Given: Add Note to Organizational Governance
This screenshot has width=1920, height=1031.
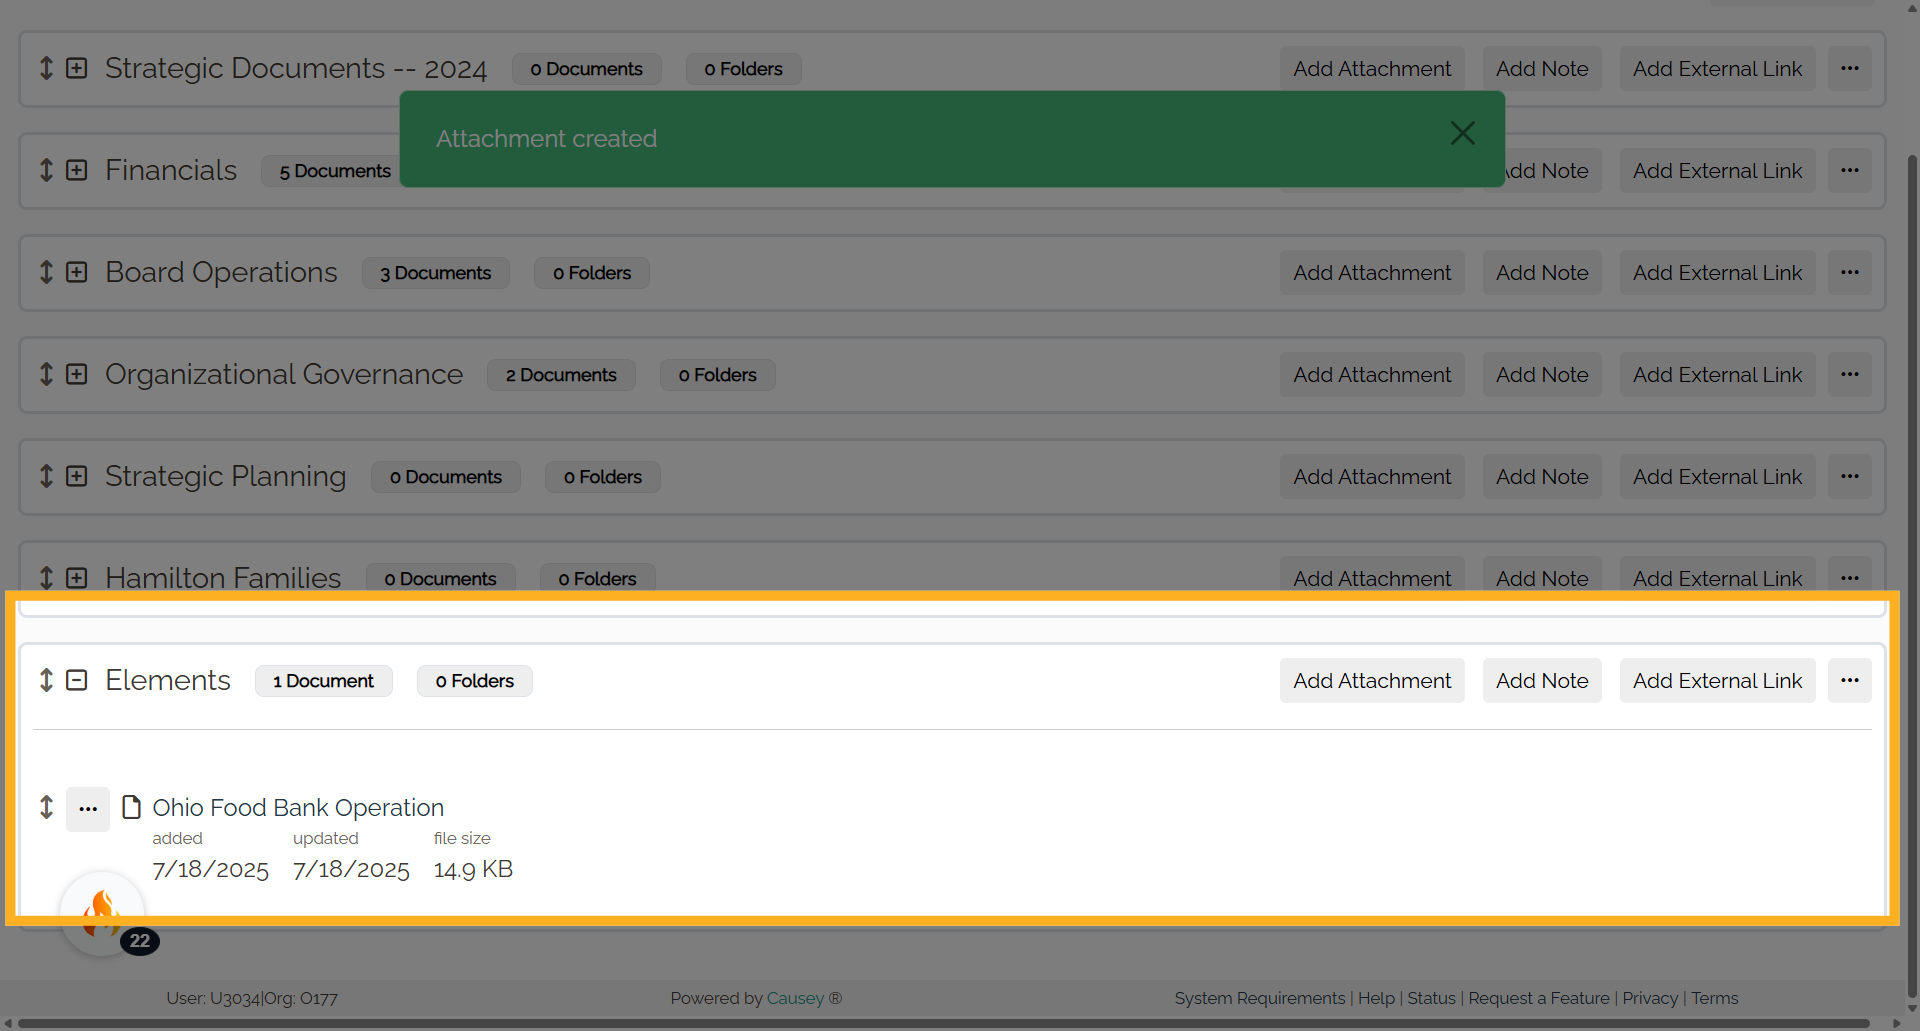Looking at the screenshot, I should point(1542,375).
